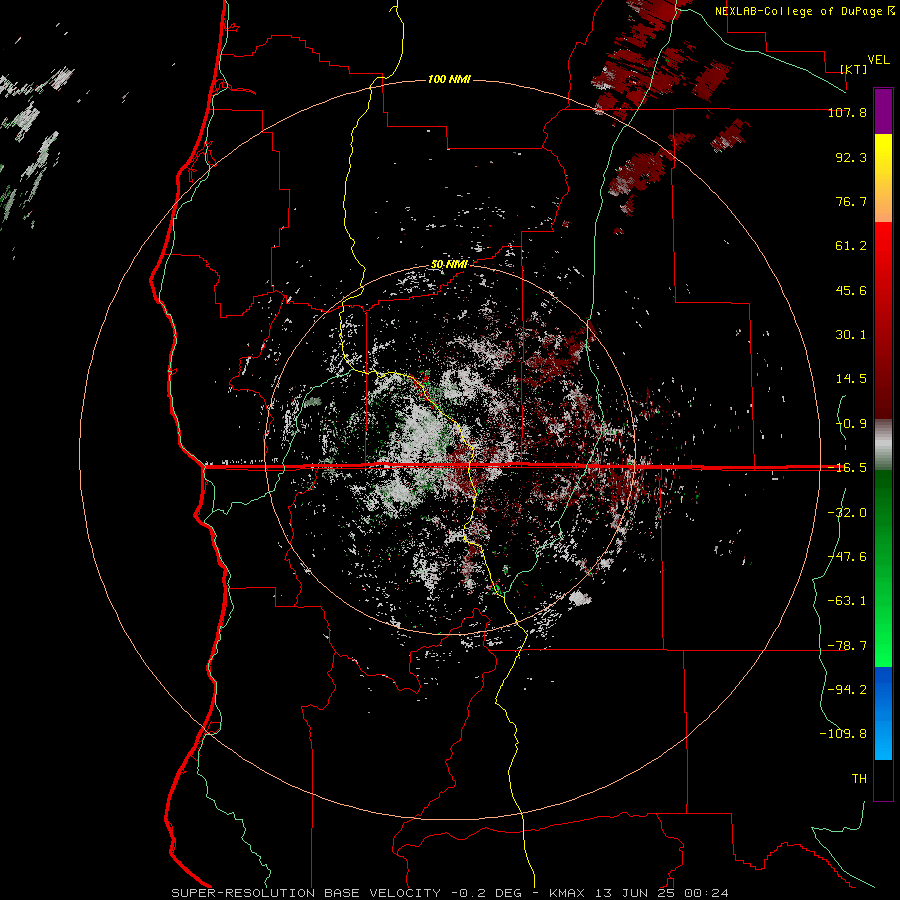Click the purple segment of the color bar
The image size is (900, 900).
[x=883, y=111]
